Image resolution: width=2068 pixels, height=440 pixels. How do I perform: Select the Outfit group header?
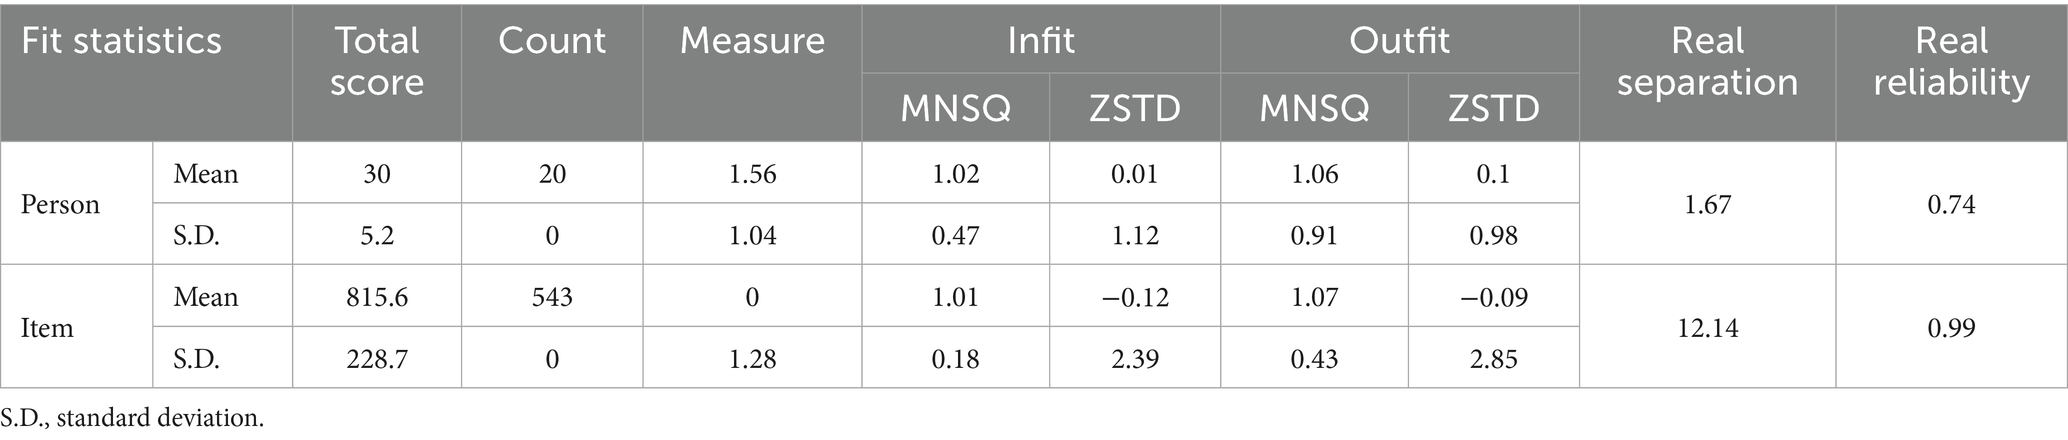[1399, 41]
